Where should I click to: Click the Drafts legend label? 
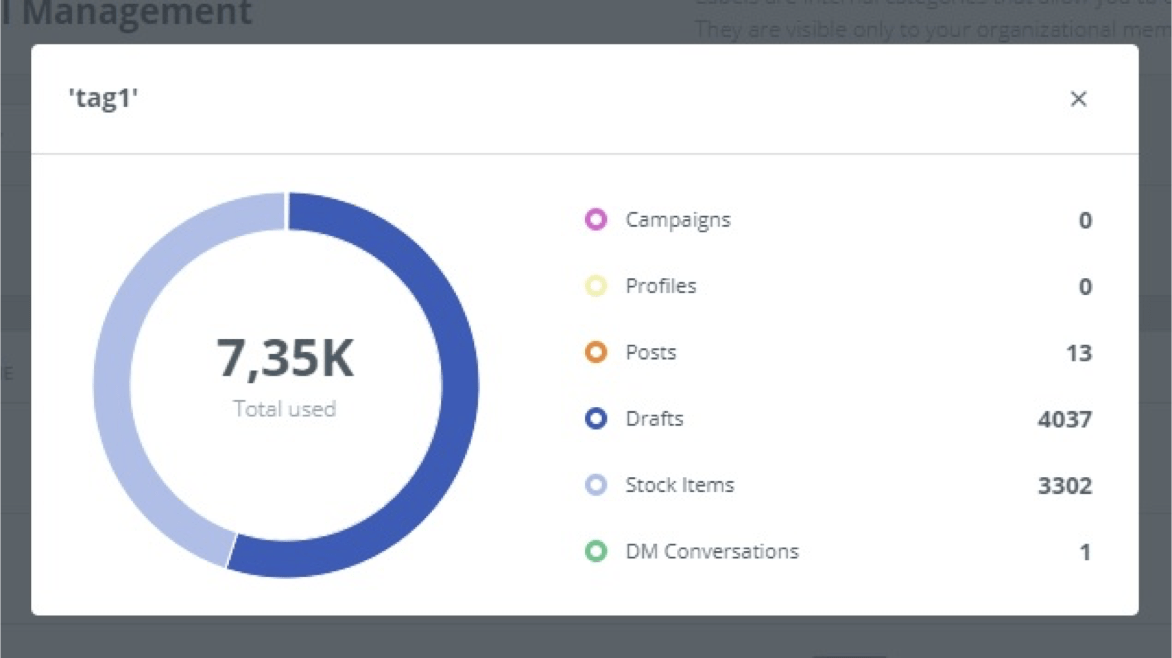tap(655, 419)
